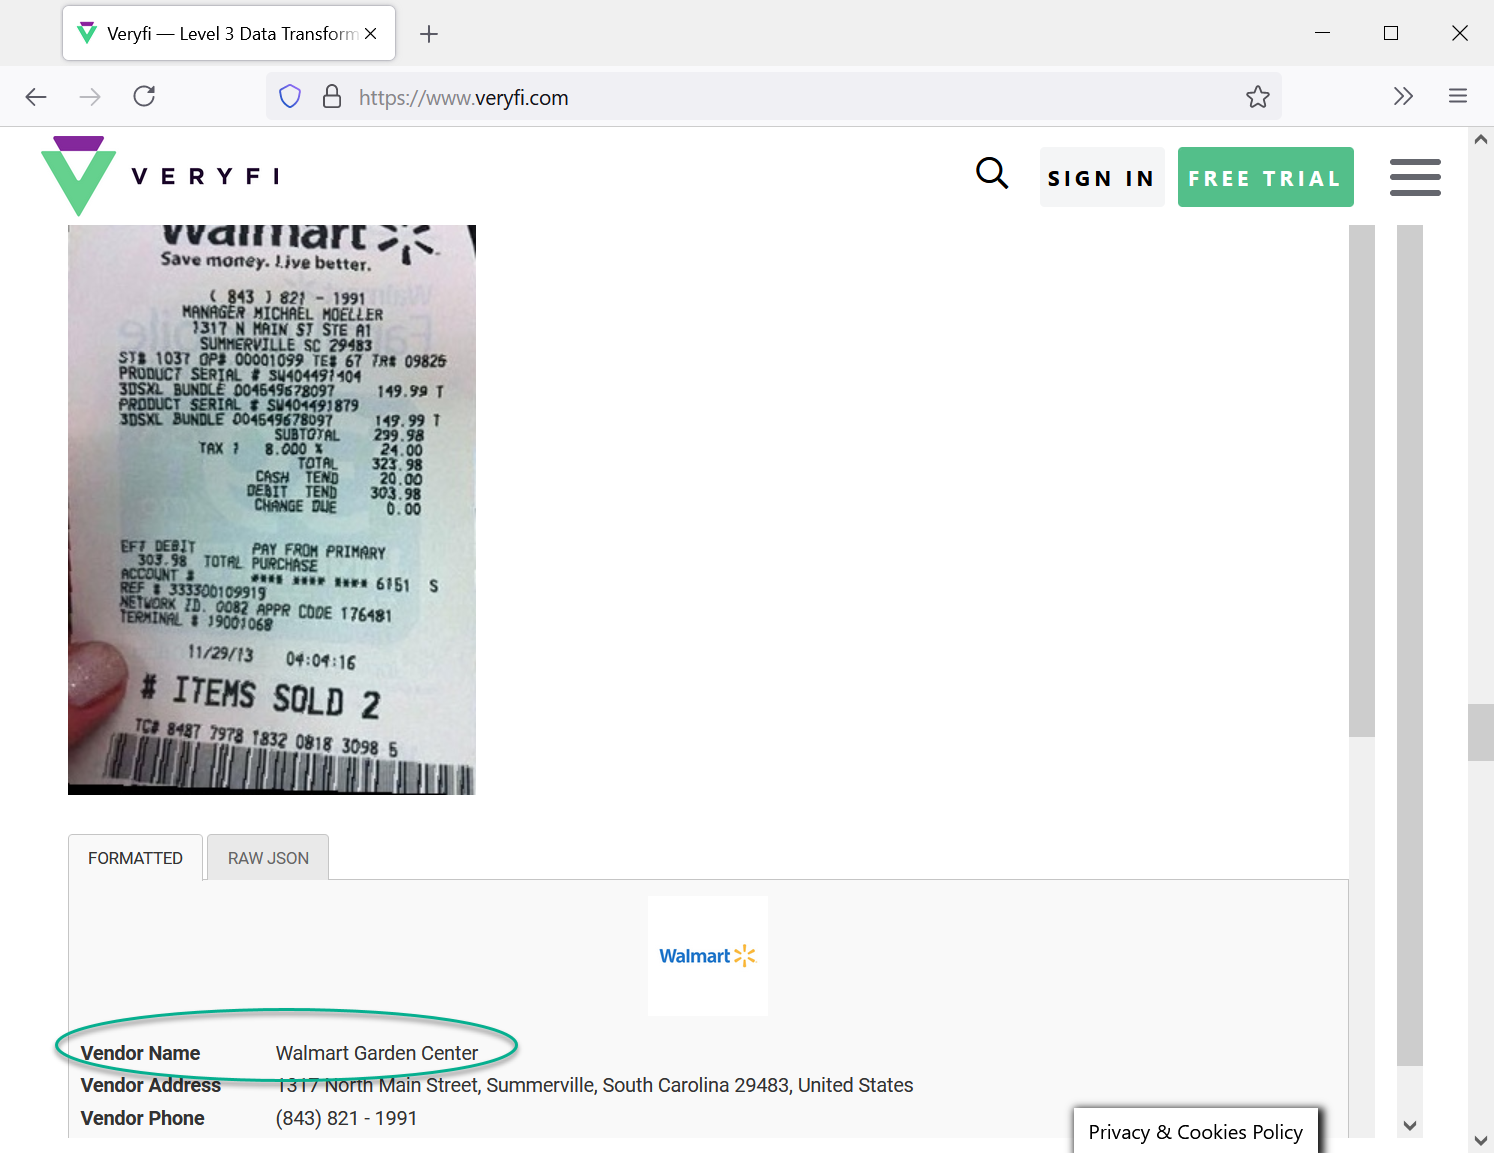Click the SIGN IN button
Viewport: 1494px width, 1153px height.
(x=1101, y=178)
